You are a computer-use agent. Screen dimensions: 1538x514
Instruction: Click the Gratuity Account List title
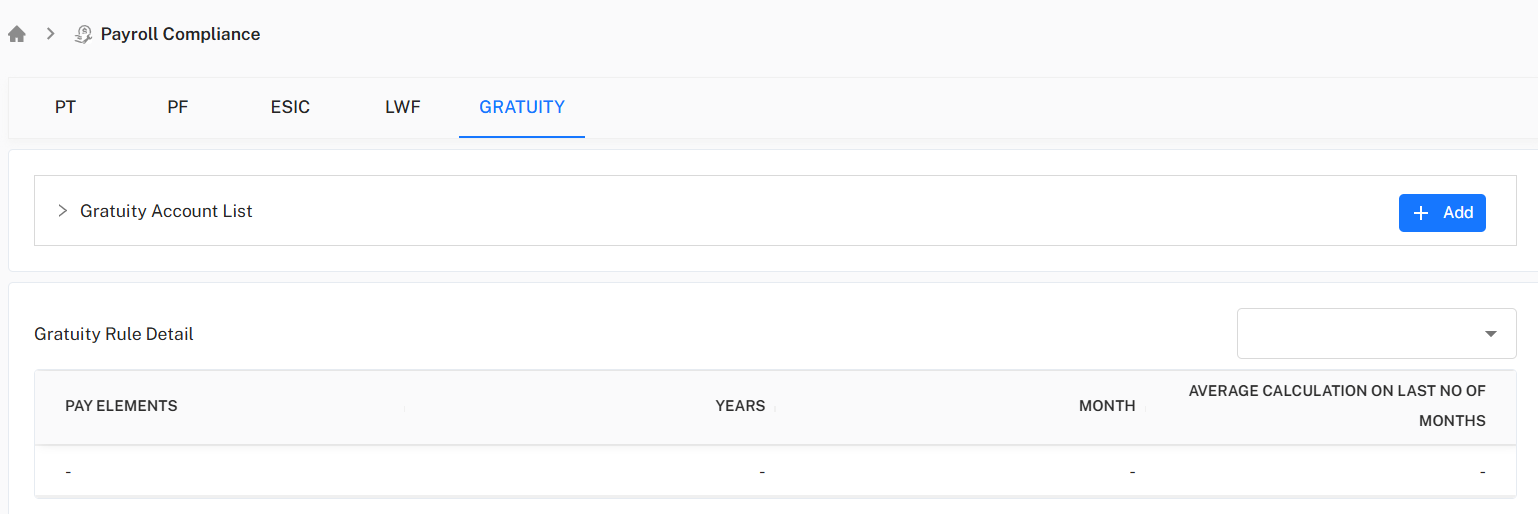coord(166,211)
